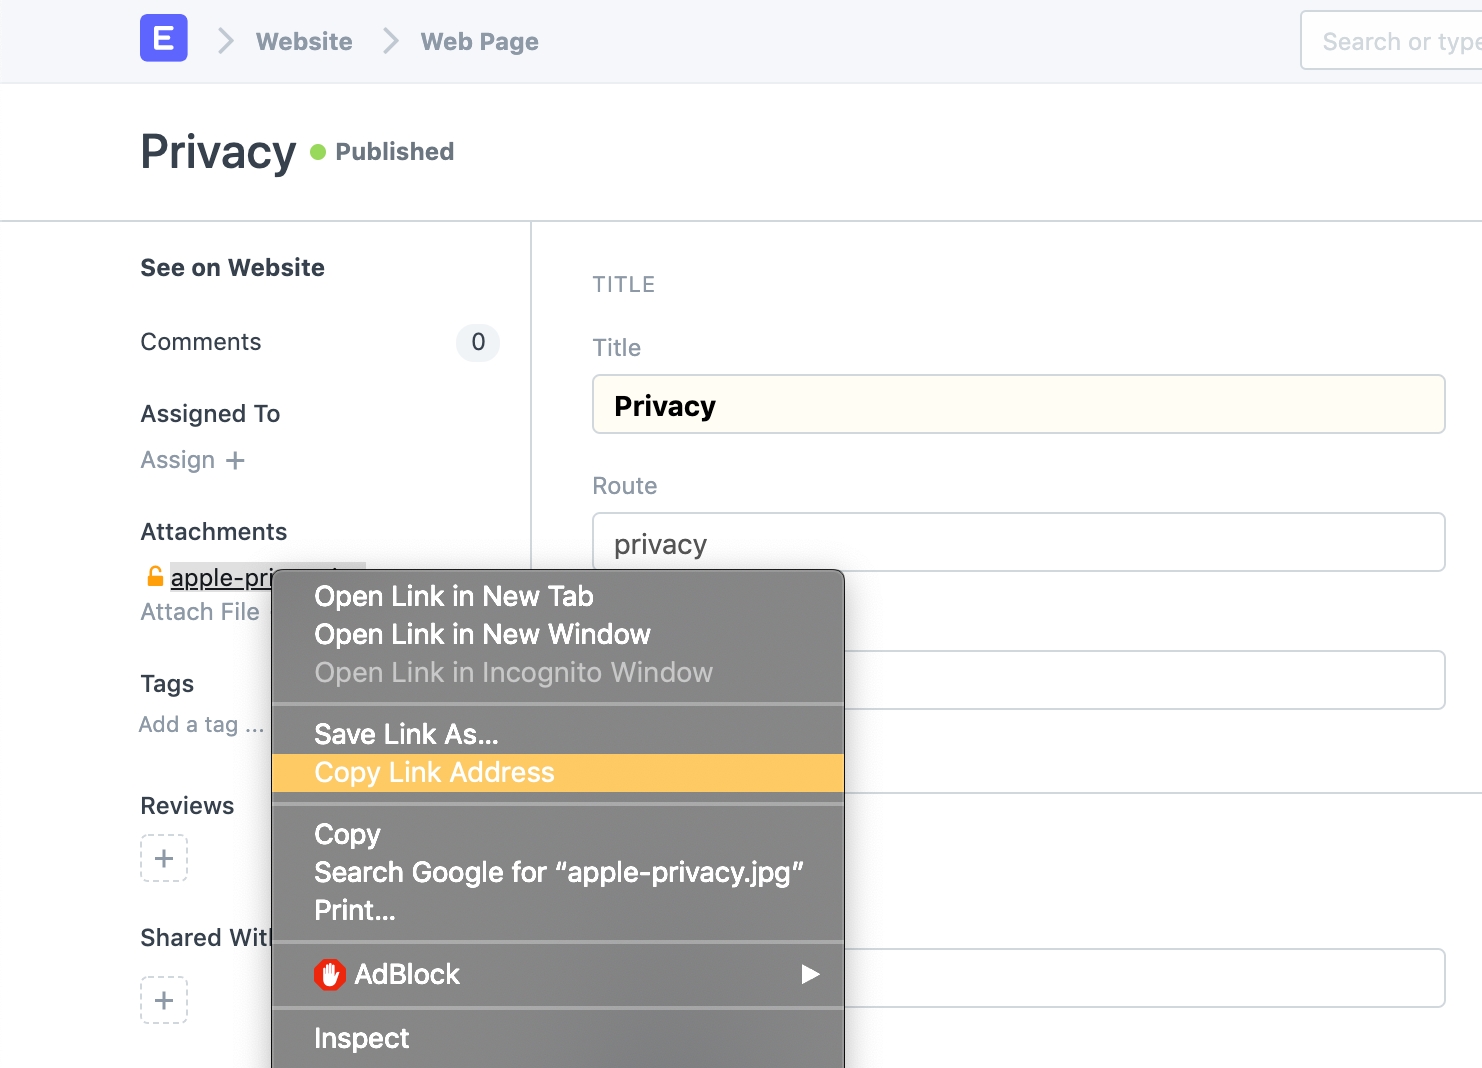The width and height of the screenshot is (1482, 1068).
Task: Click the ERPNext logo icon
Action: pos(163,39)
